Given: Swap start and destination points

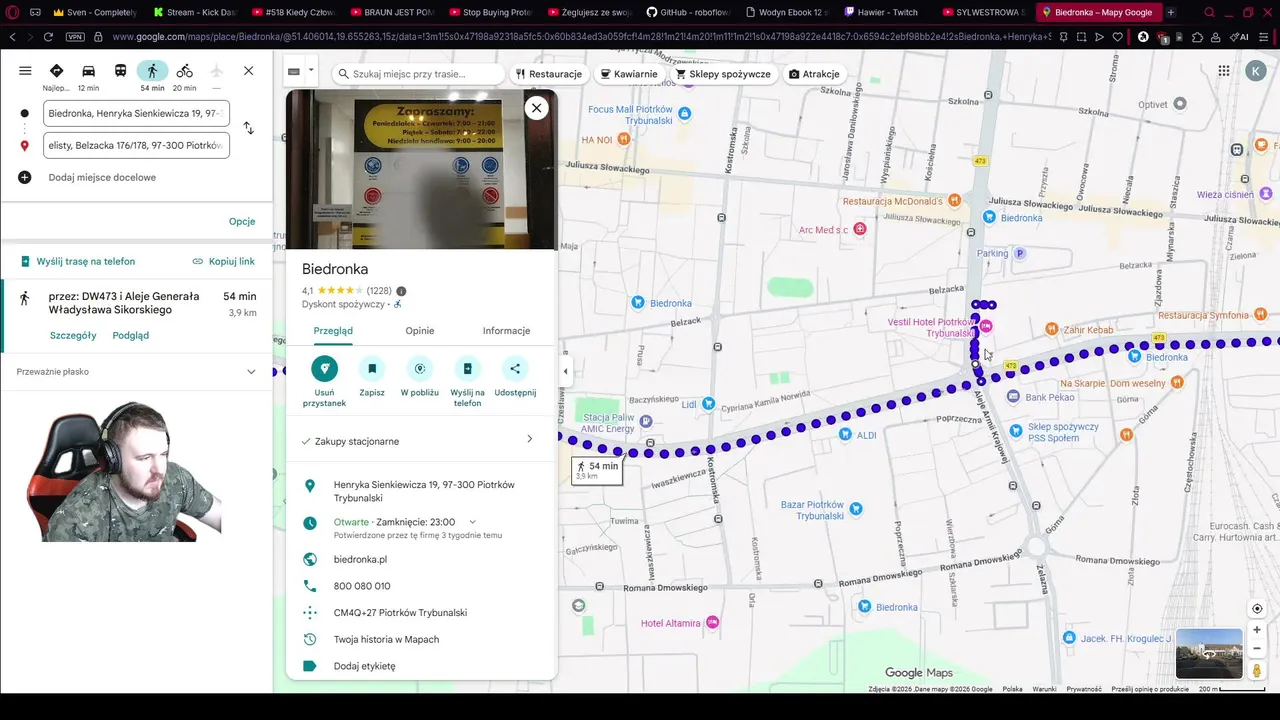Looking at the screenshot, I should tap(248, 129).
